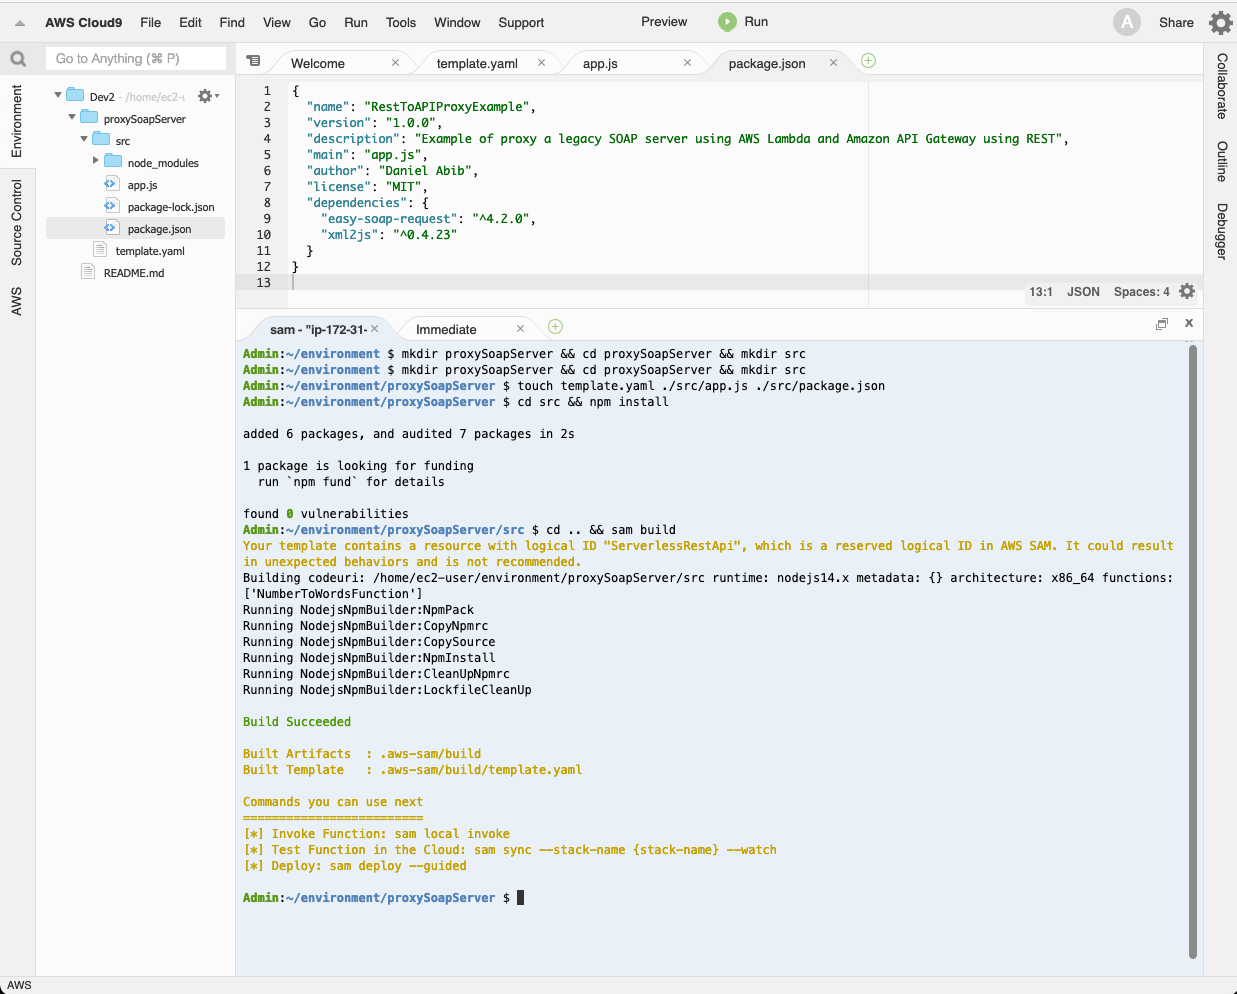The height and width of the screenshot is (994, 1237).
Task: Click the green Run play icon
Action: (x=727, y=22)
